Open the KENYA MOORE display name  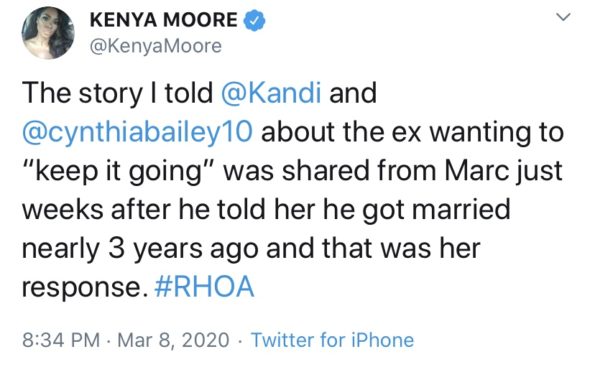[164, 20]
